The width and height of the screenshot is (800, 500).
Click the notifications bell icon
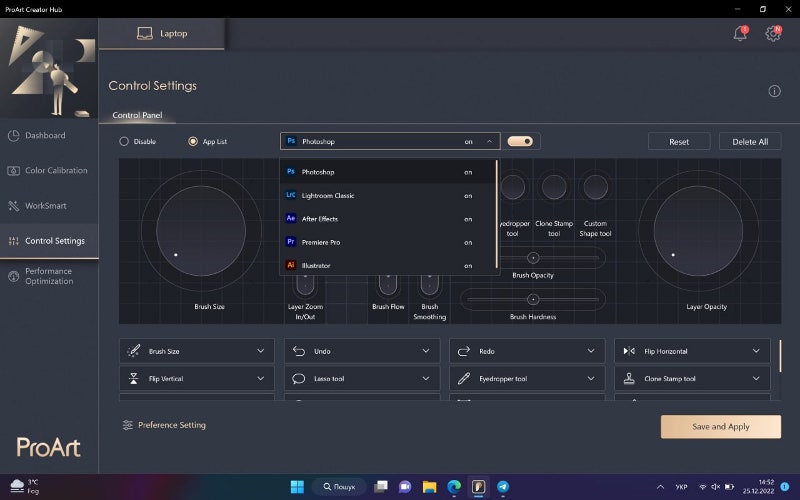pyautogui.click(x=740, y=33)
